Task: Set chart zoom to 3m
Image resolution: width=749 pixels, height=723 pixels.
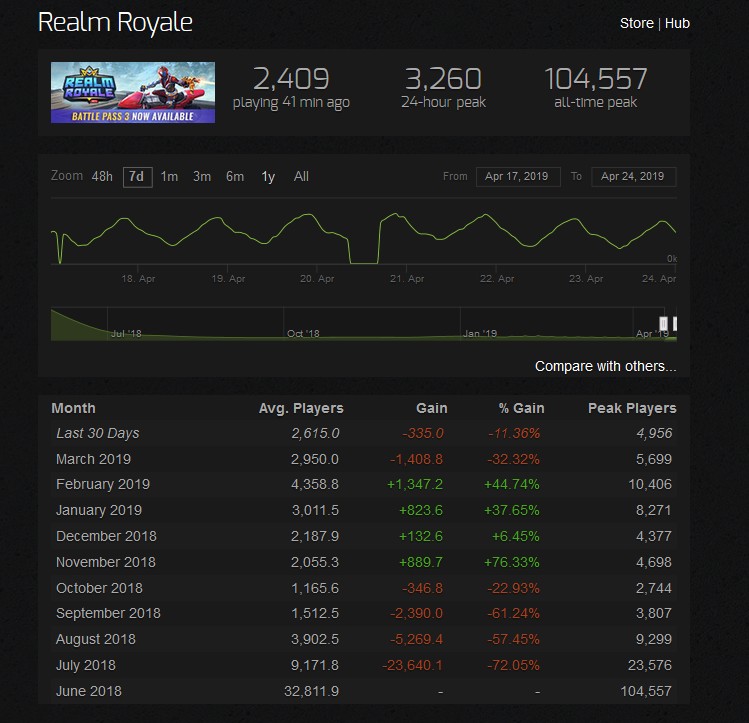Action: pos(202,177)
